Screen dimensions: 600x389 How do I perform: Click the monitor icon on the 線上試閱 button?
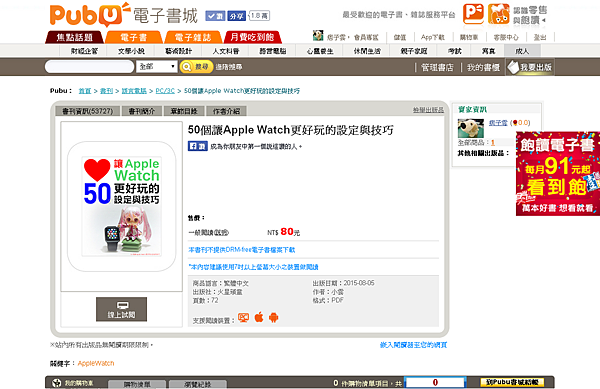(122, 306)
